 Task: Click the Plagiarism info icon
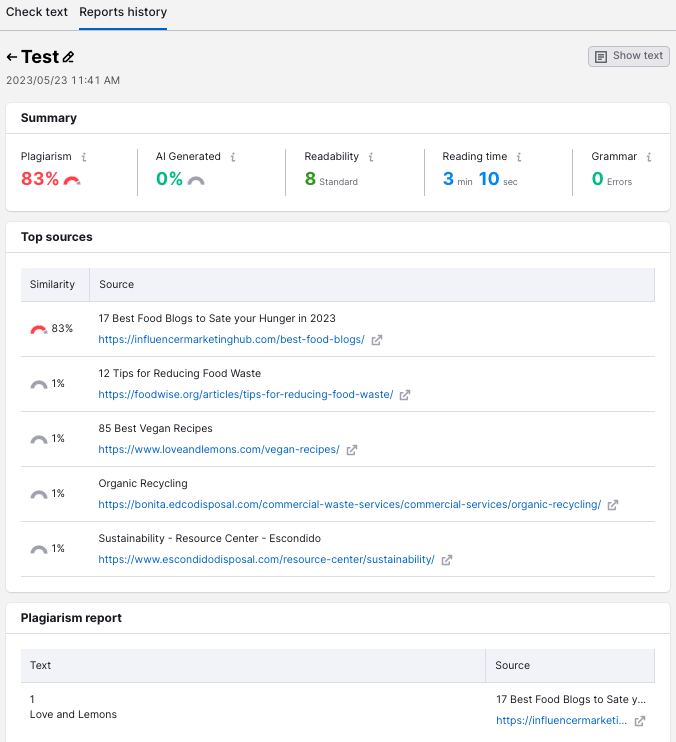[x=84, y=157]
